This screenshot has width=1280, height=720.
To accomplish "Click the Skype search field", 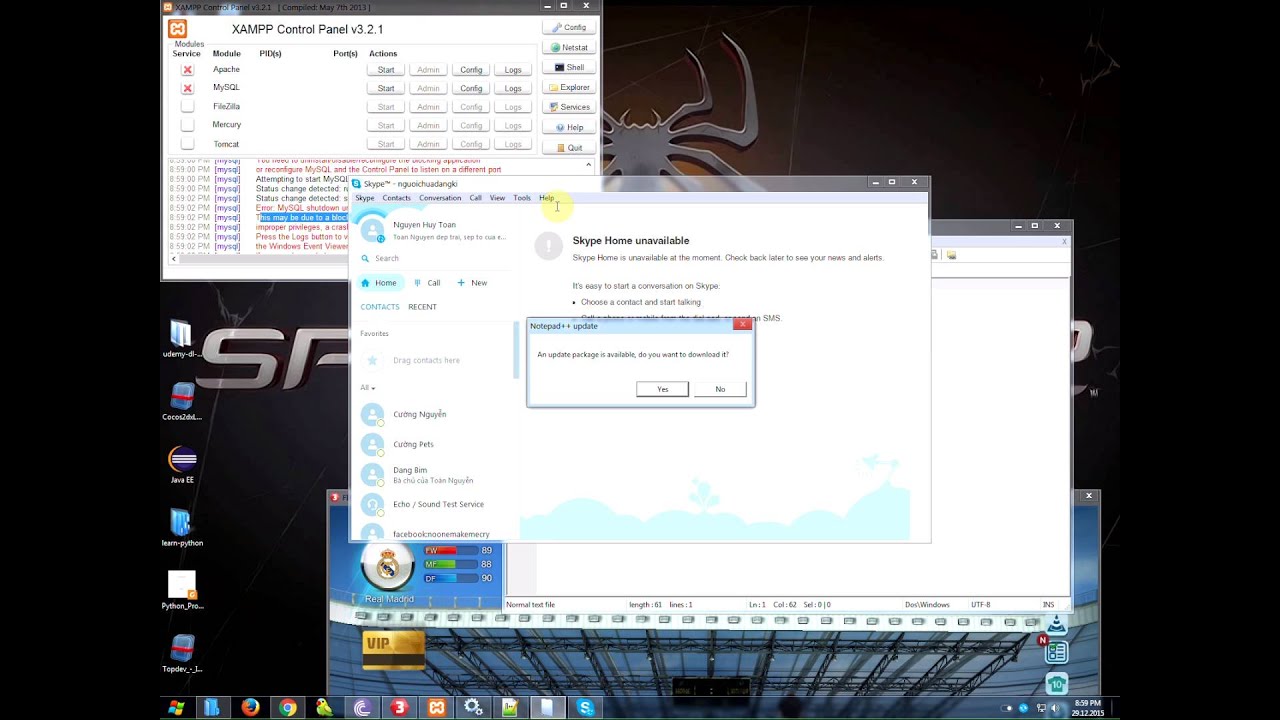I will pos(435,258).
